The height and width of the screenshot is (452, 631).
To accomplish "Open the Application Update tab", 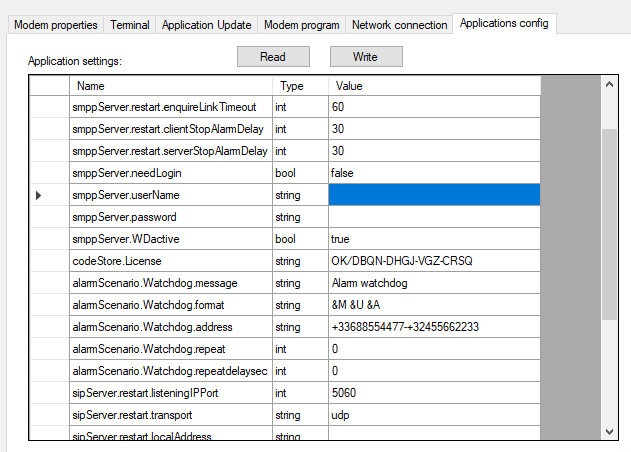I will coord(206,24).
